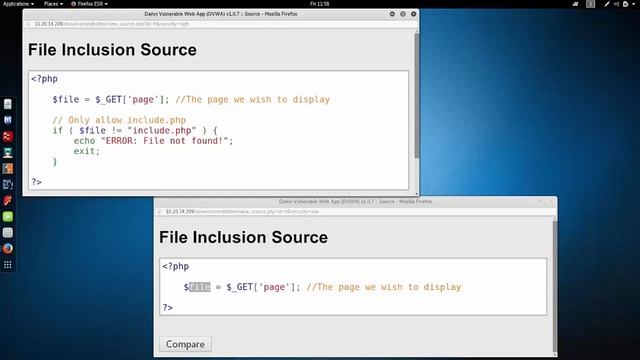Open the light gray square dock icon
This screenshot has width=640, height=360.
(8, 233)
